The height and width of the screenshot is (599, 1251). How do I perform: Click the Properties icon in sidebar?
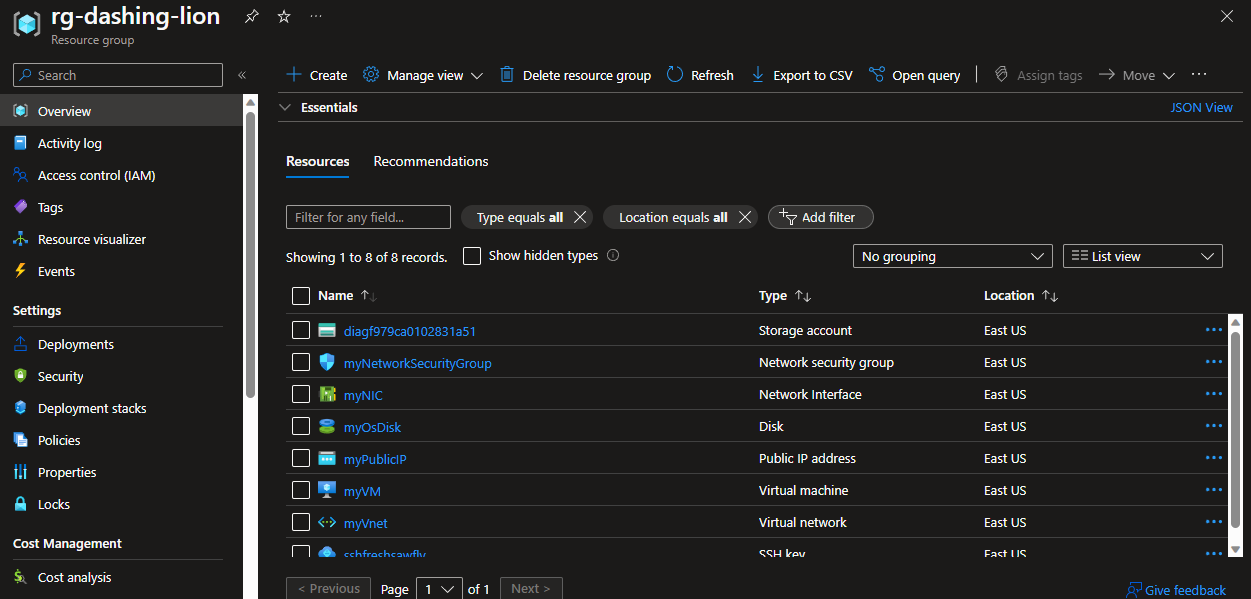coord(20,472)
